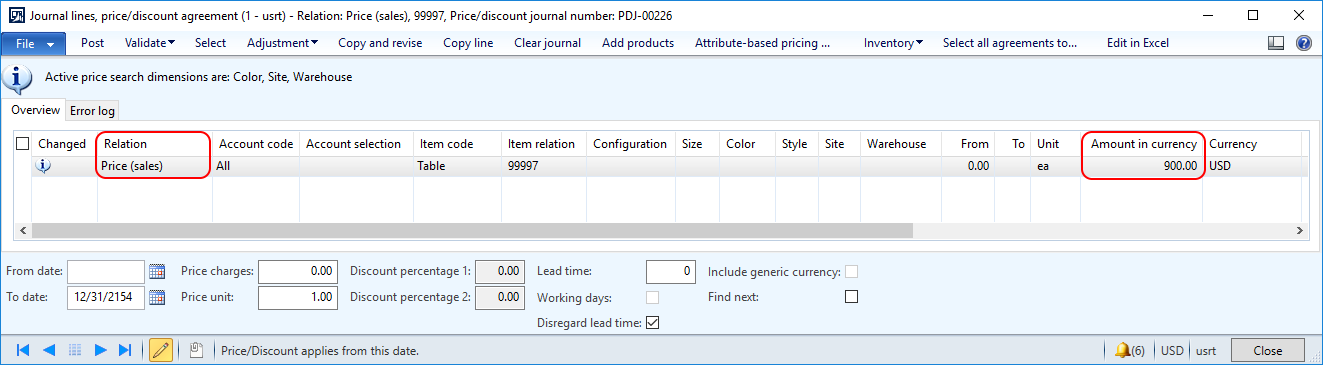
Task: Click the scrollbar right arrow
Action: coord(1301,230)
